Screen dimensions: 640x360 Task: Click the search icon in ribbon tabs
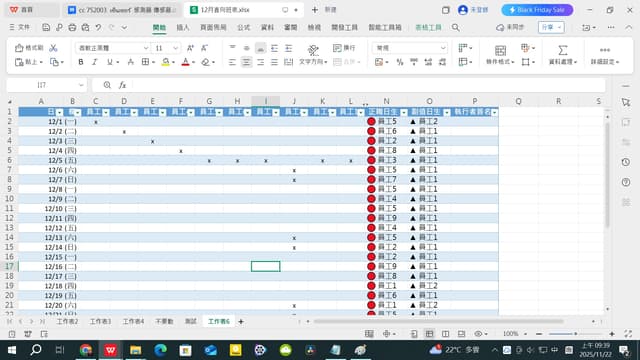click(456, 27)
